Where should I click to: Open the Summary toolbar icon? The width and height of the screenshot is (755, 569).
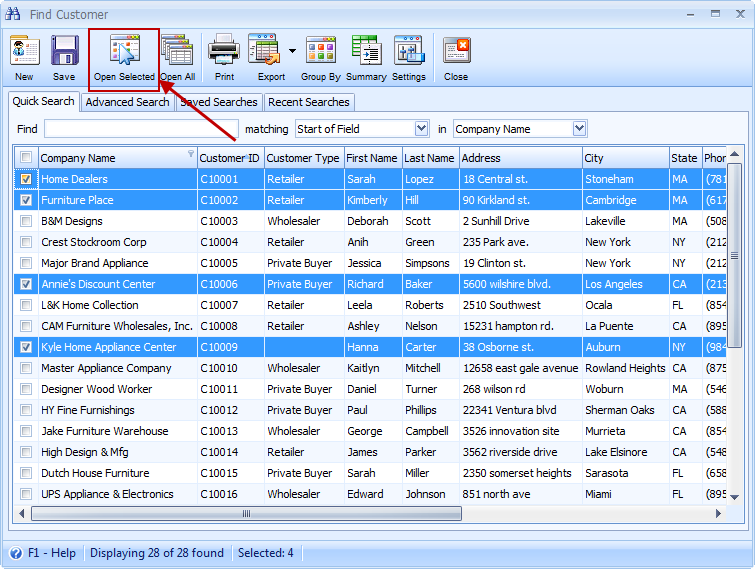point(366,57)
